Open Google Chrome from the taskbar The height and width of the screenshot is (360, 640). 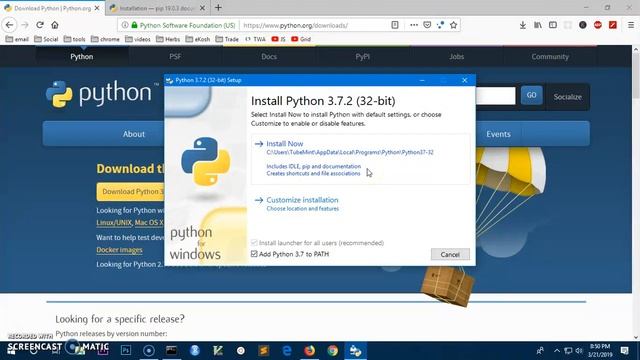pyautogui.click(x=333, y=351)
